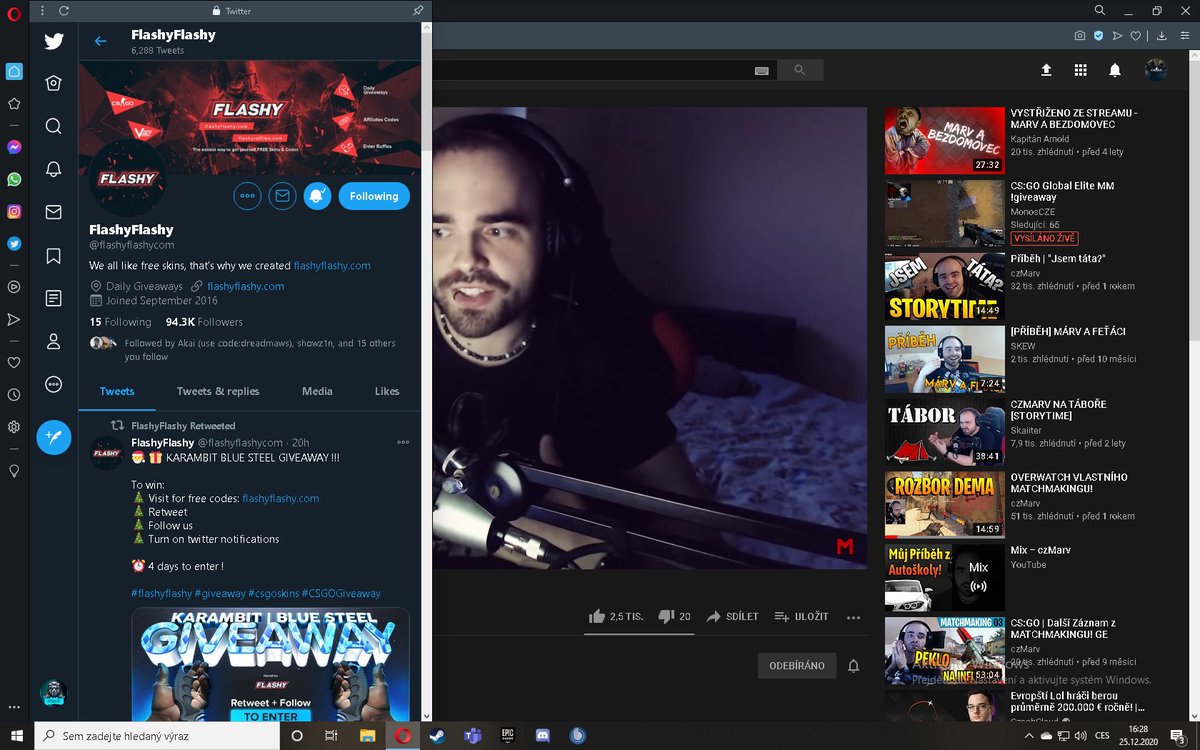Switch to the Likes tab

tap(387, 391)
